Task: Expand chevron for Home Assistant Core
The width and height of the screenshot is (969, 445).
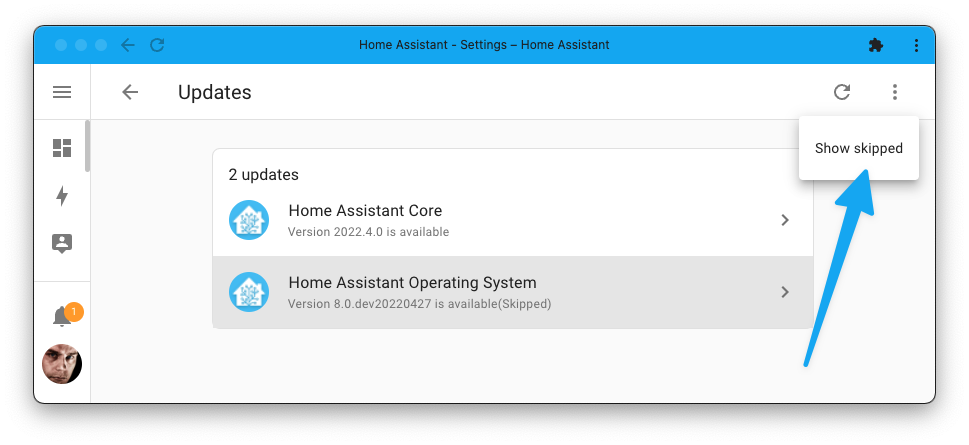Action: (x=785, y=220)
